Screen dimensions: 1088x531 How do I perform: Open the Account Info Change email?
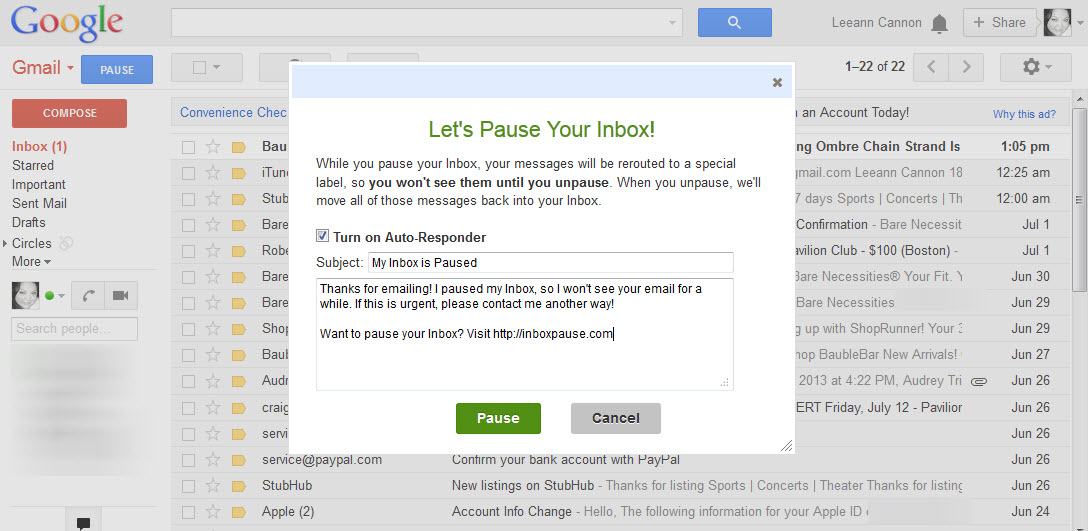511,512
